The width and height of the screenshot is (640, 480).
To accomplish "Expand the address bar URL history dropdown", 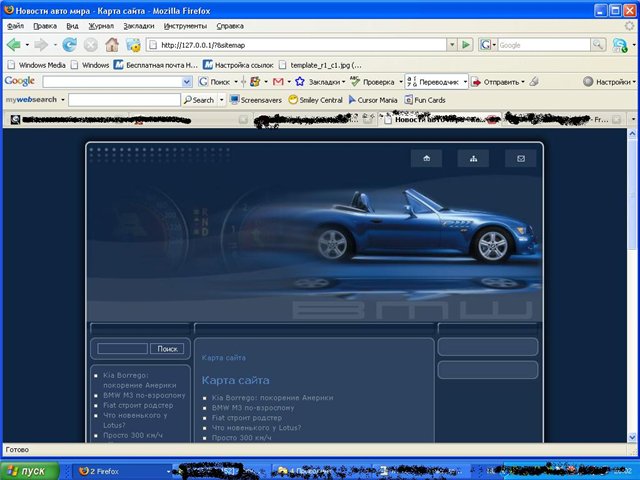I will point(450,45).
